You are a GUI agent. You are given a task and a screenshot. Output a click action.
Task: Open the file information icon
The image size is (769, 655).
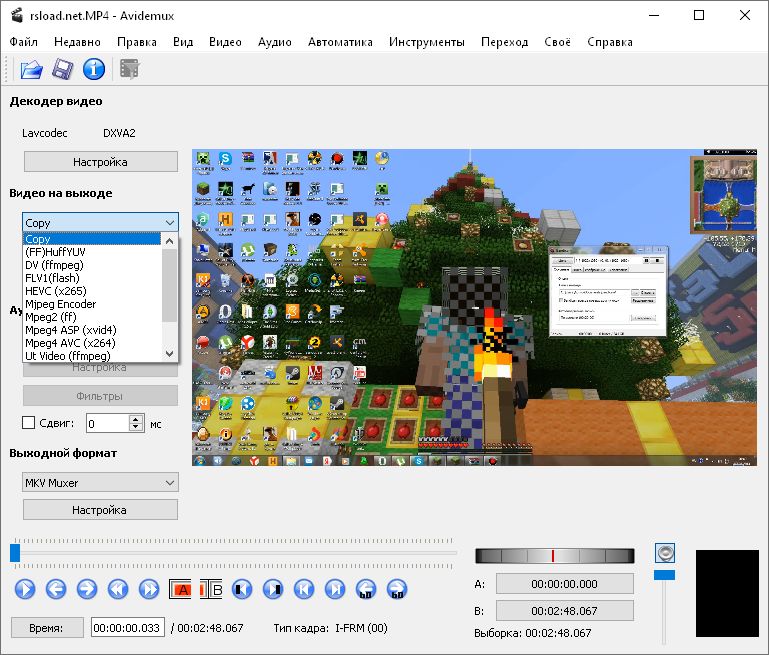click(x=94, y=69)
